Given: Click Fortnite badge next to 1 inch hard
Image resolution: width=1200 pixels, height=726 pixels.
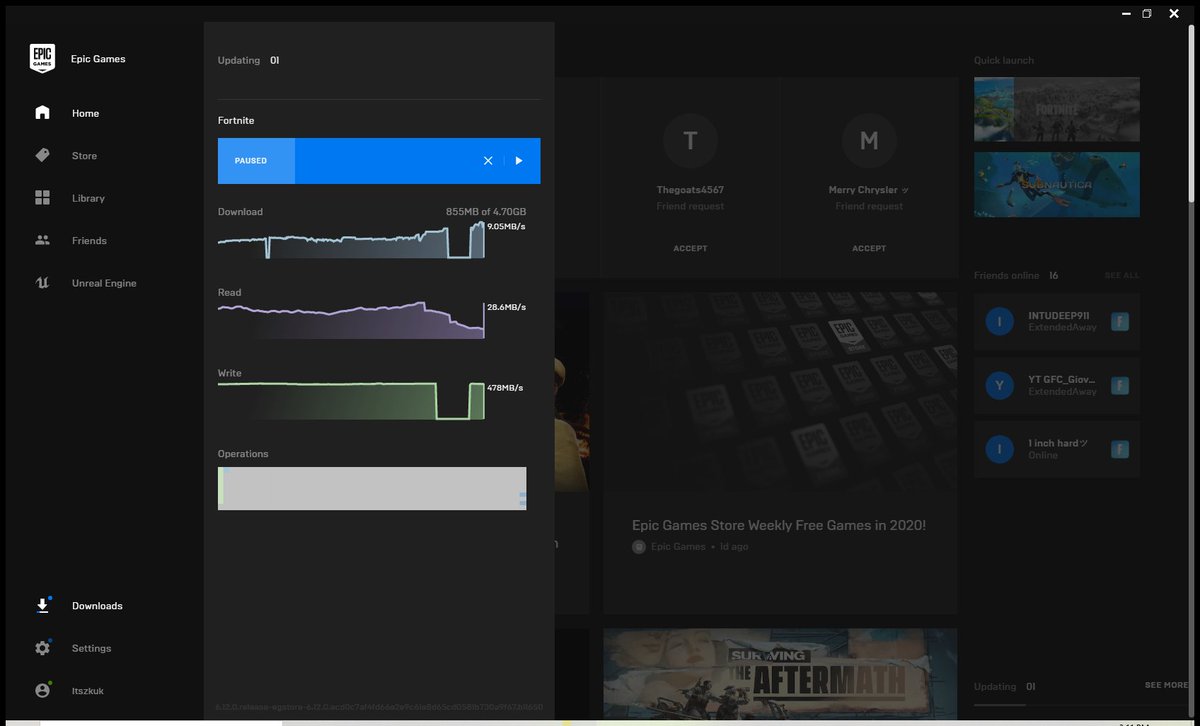Looking at the screenshot, I should [1120, 449].
